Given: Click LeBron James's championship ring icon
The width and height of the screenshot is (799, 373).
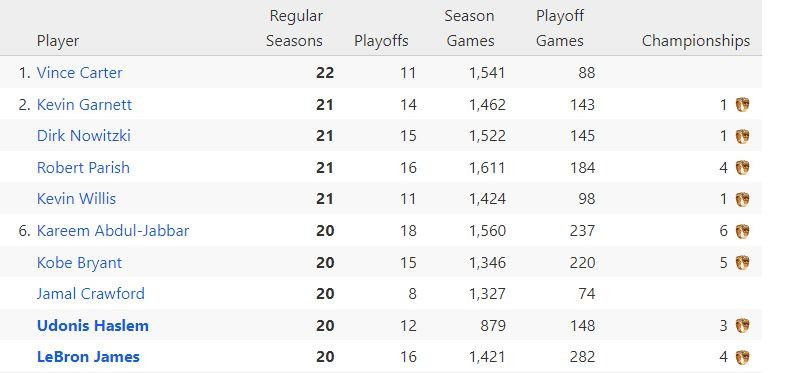Looking at the screenshot, I should pyautogui.click(x=742, y=357).
